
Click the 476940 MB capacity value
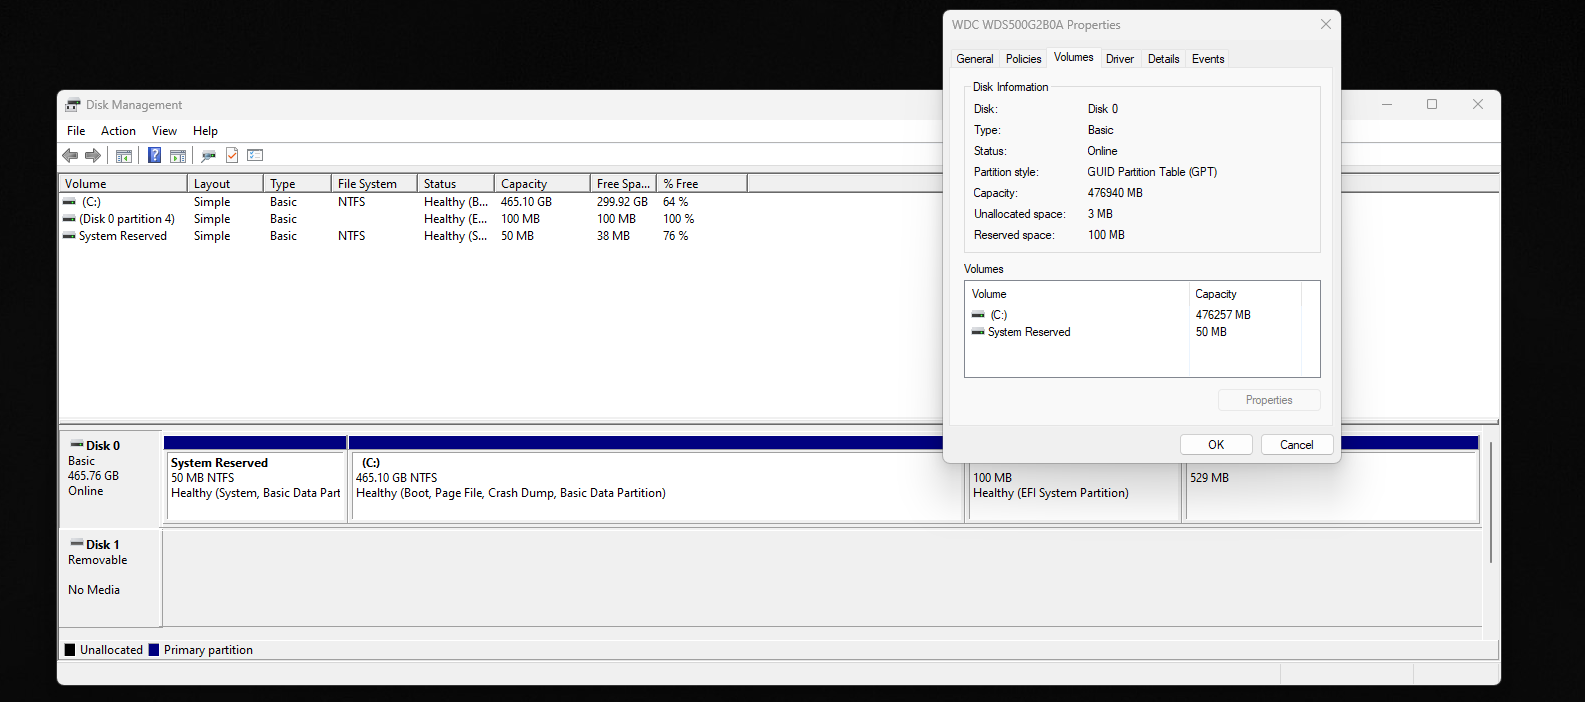tap(1115, 193)
